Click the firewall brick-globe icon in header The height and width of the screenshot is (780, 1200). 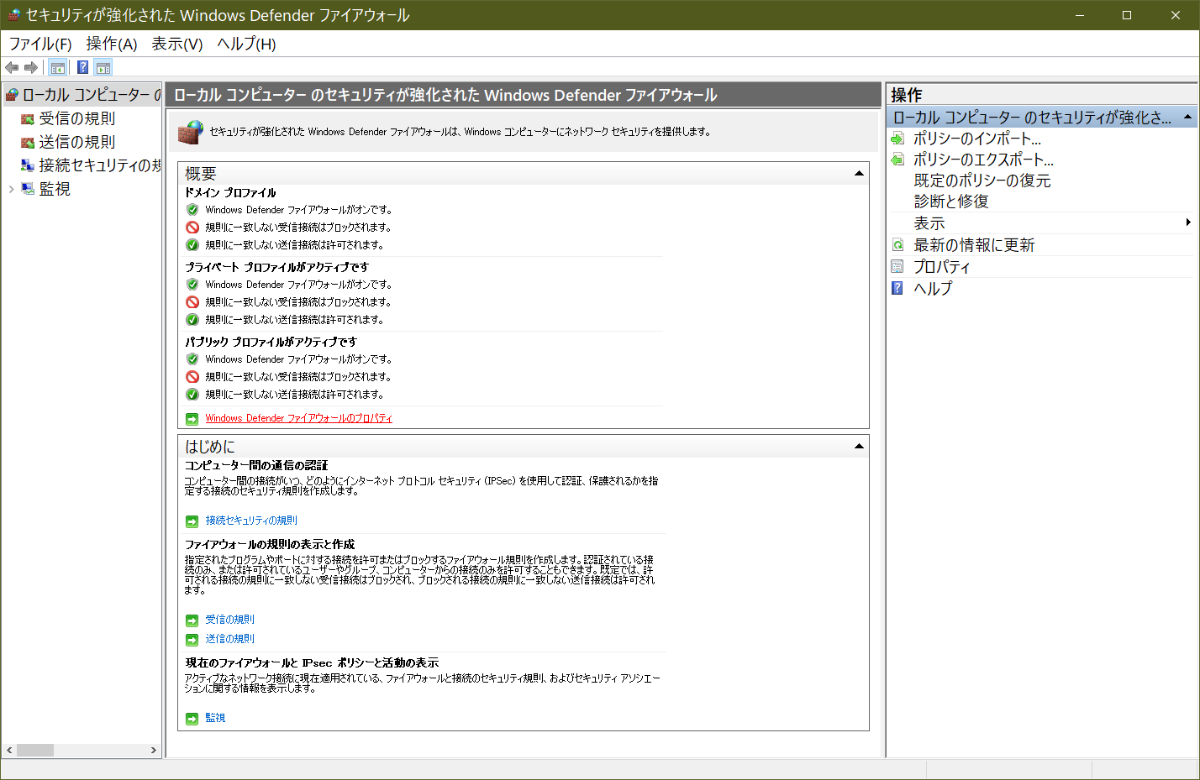pos(190,131)
